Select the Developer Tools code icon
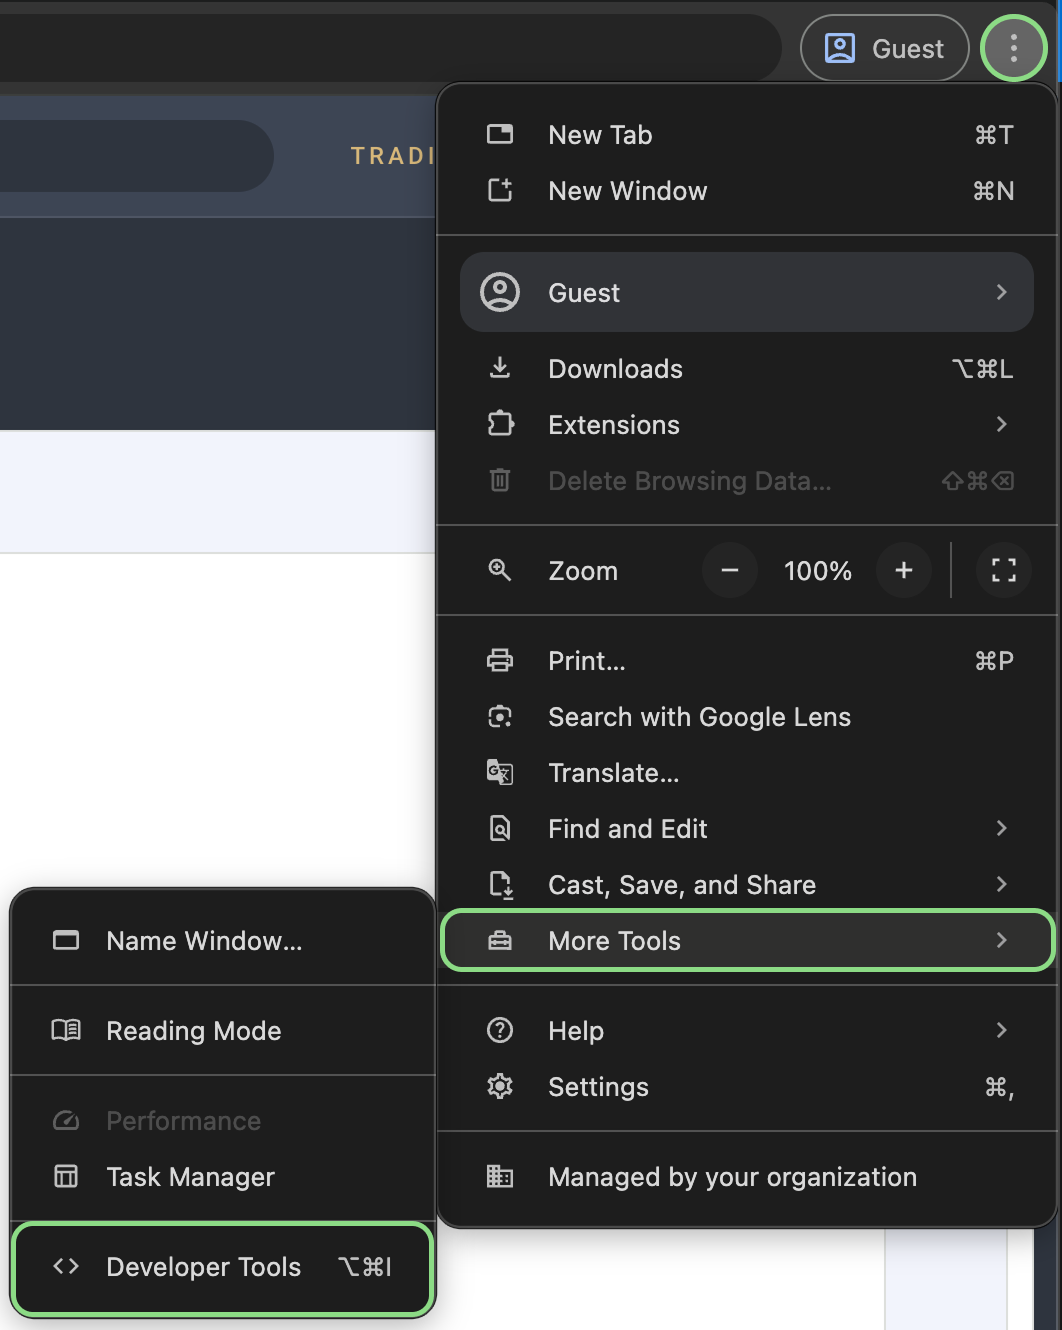Screen dimensions: 1062x1330 pyautogui.click(x=65, y=1266)
